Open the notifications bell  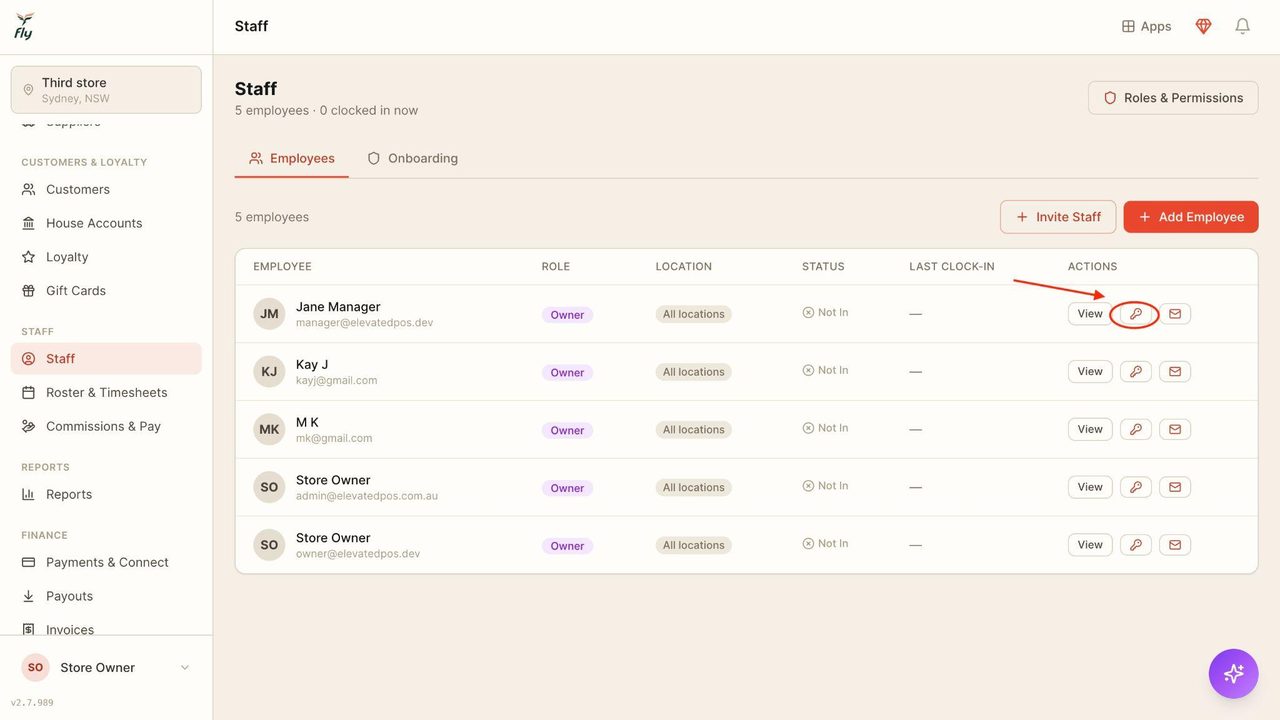(1242, 26)
